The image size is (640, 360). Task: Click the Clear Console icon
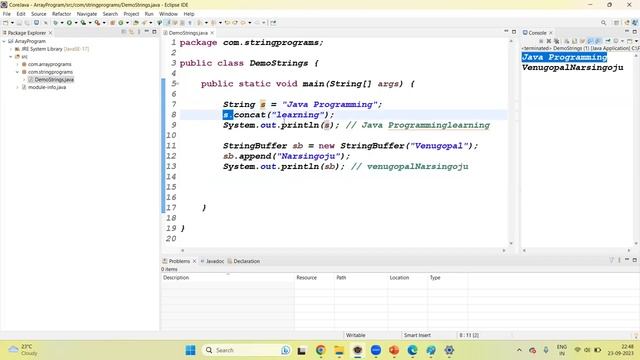click(567, 41)
